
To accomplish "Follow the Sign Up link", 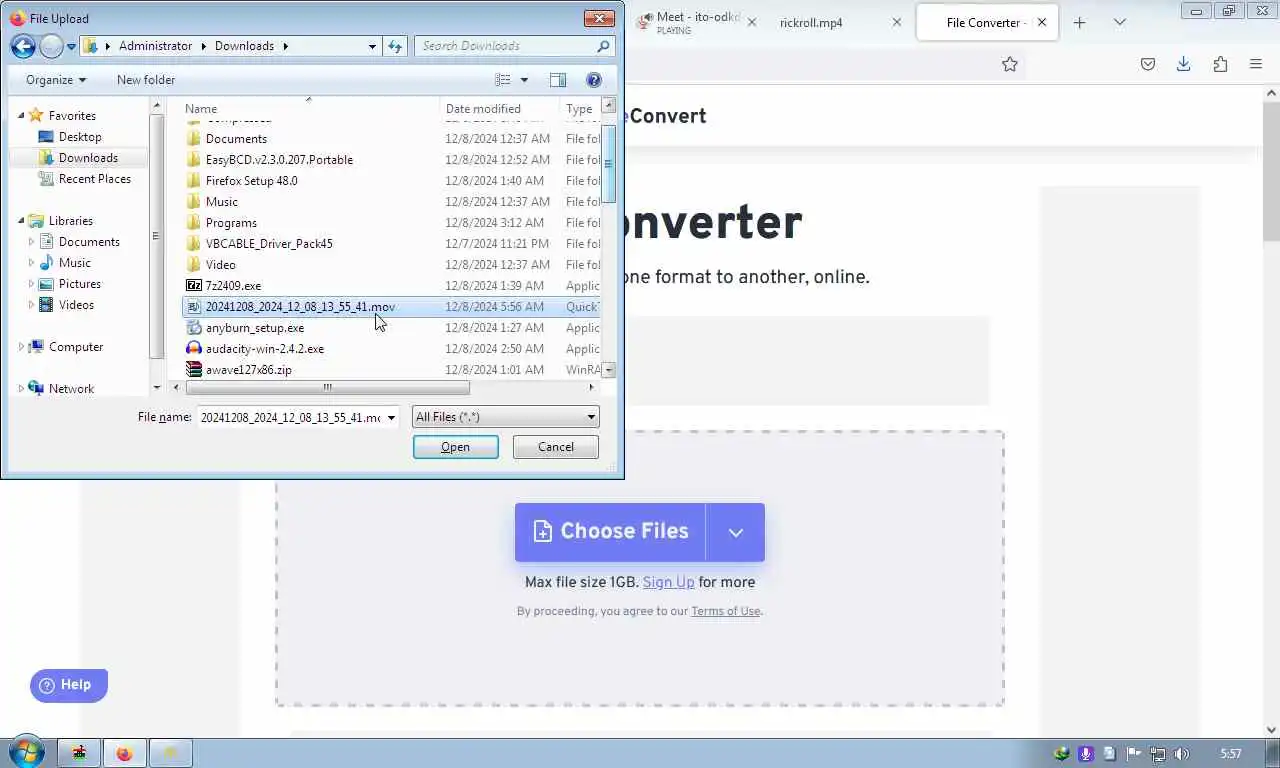I will (x=668, y=582).
